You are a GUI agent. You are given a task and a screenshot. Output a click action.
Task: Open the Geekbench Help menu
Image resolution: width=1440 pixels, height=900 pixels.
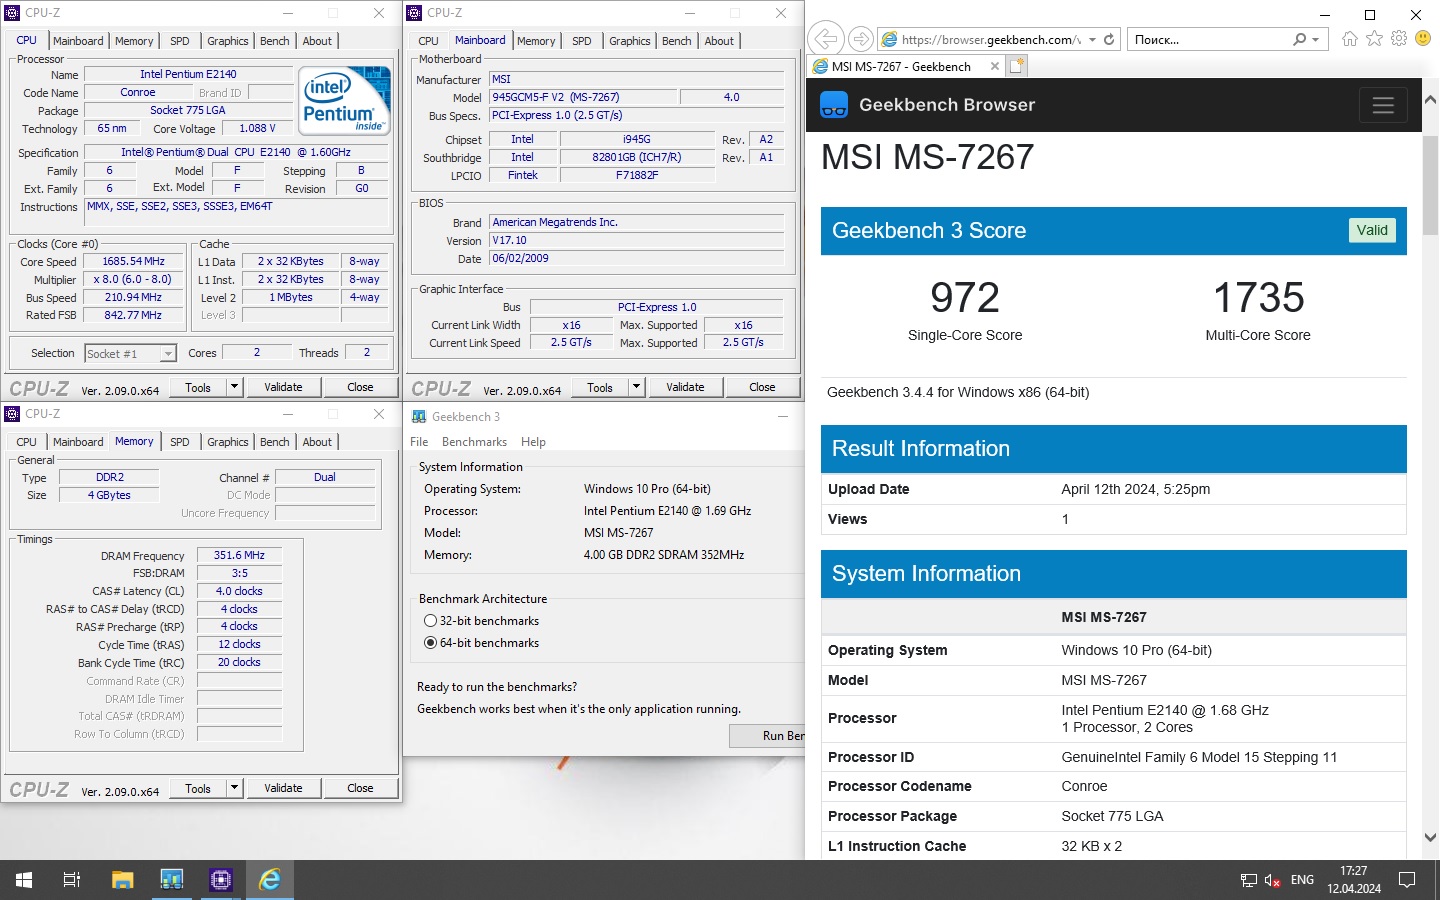pyautogui.click(x=533, y=442)
